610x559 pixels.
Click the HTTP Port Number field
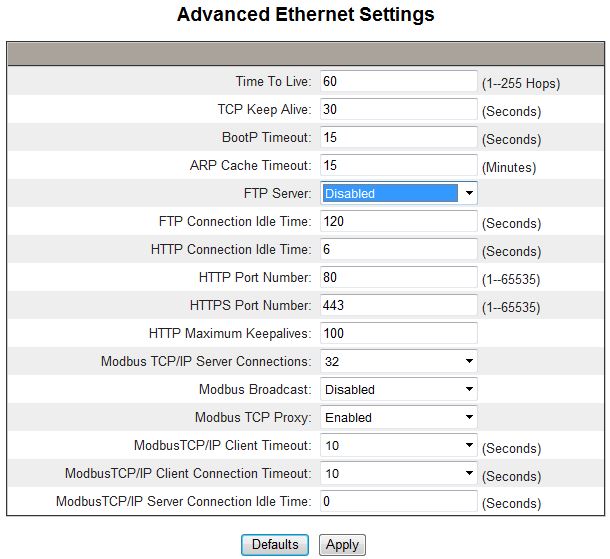(x=398, y=277)
